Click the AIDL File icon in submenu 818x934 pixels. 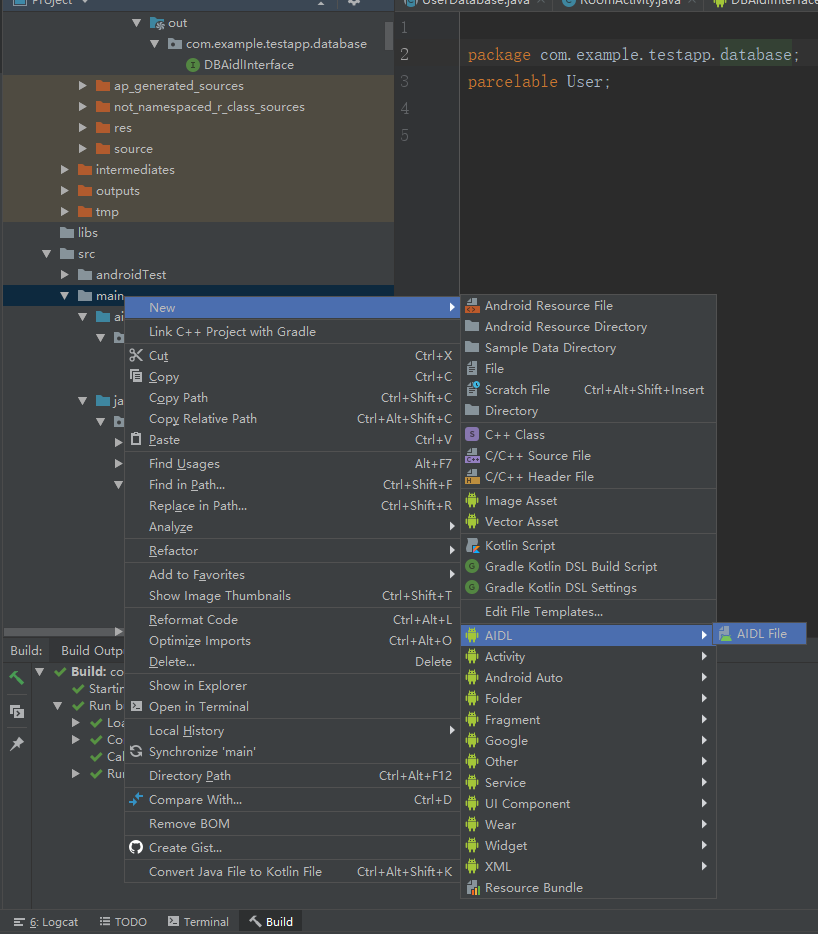725,634
